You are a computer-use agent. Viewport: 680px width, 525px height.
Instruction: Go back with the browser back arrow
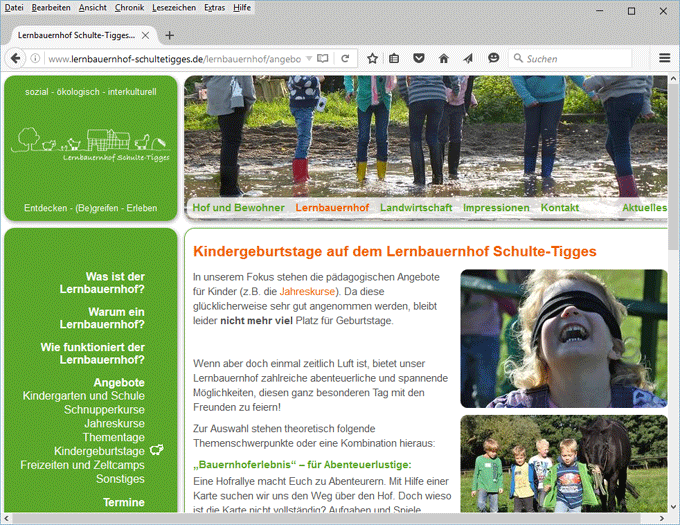[15, 58]
